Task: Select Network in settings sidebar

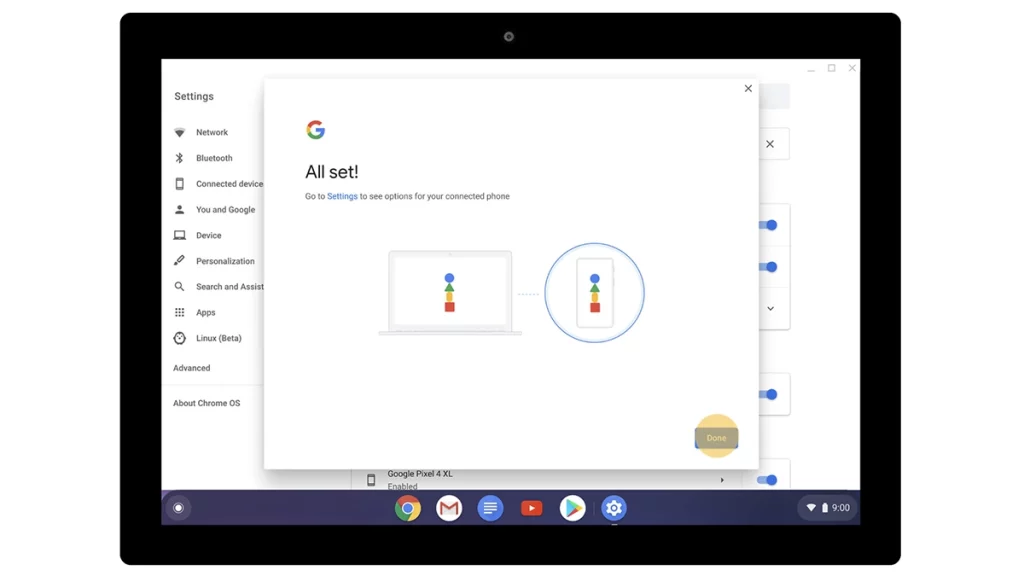Action: [212, 132]
